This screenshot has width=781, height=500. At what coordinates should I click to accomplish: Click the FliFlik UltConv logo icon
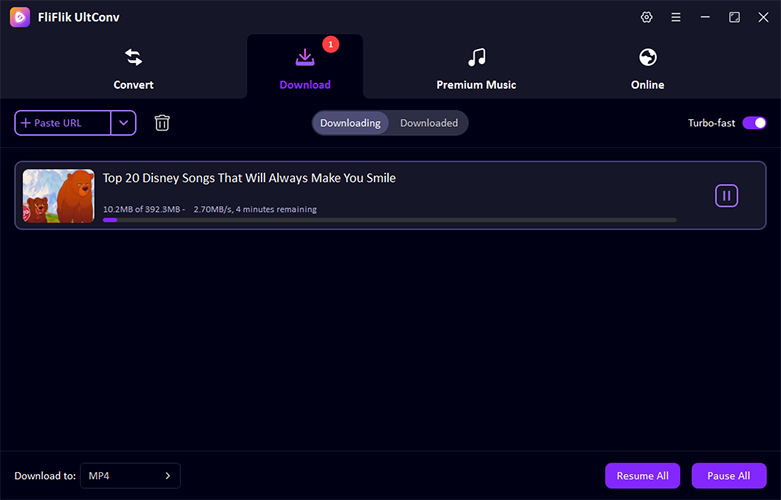[x=20, y=17]
